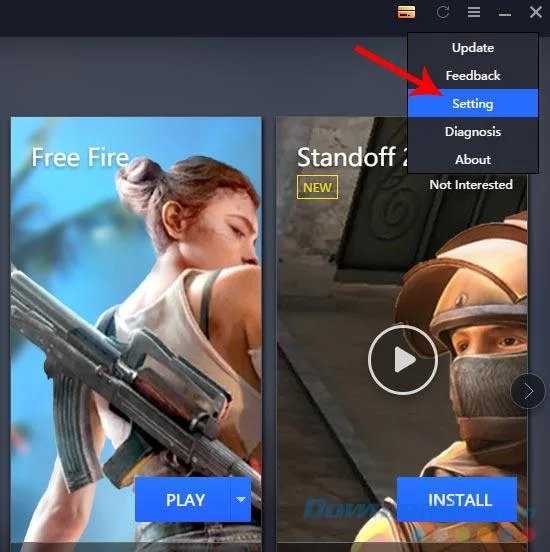Open the orange card icon in title bar

pos(406,12)
